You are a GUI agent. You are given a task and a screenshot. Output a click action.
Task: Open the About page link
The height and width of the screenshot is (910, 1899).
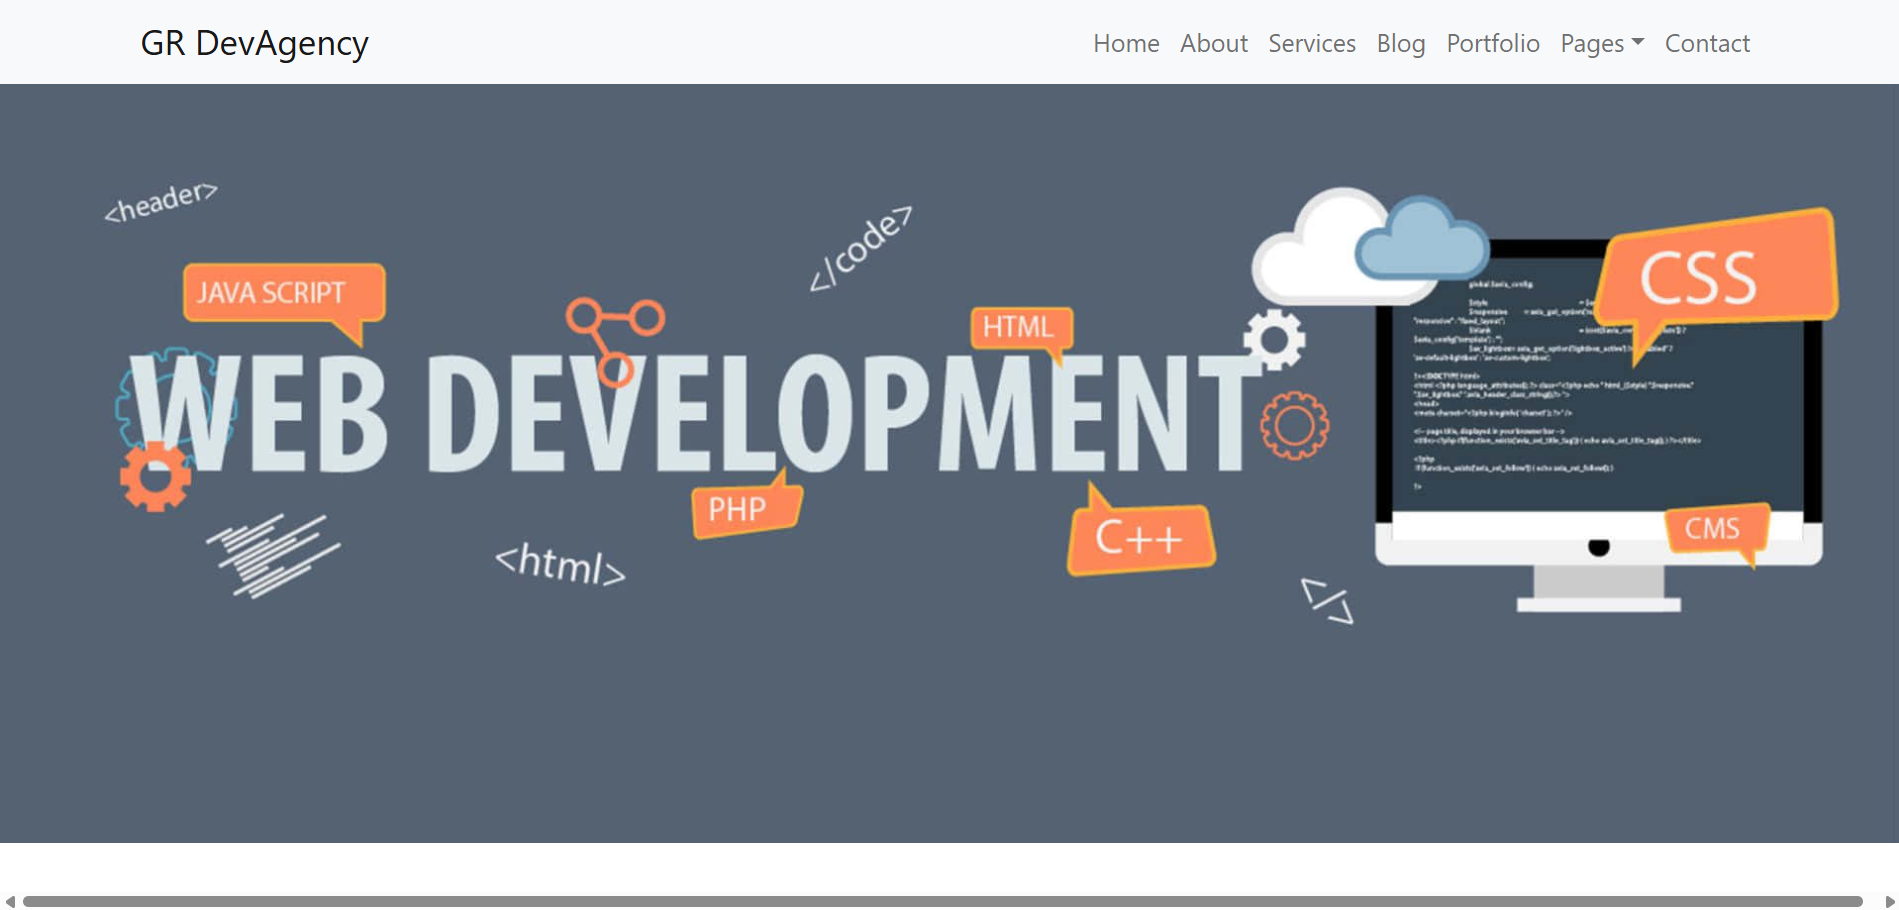coord(1213,44)
